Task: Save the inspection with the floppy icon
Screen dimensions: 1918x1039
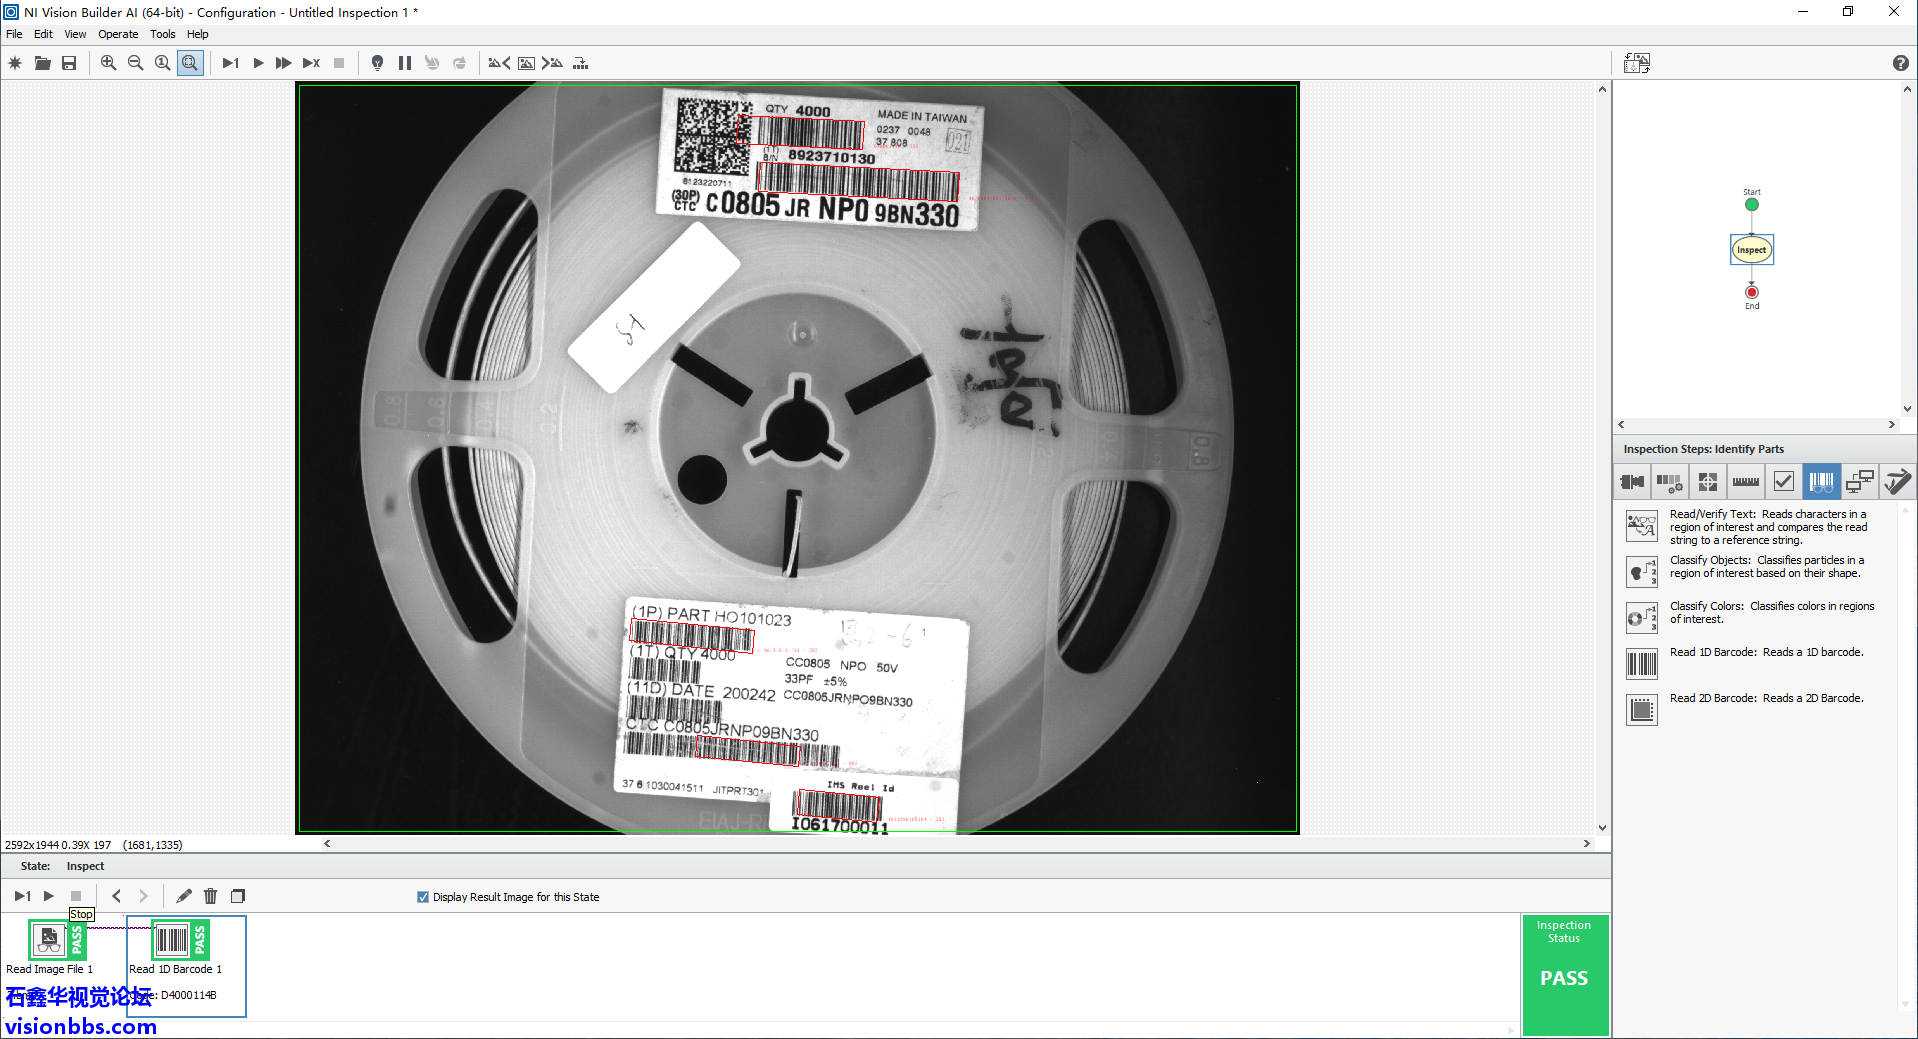Action: click(69, 63)
